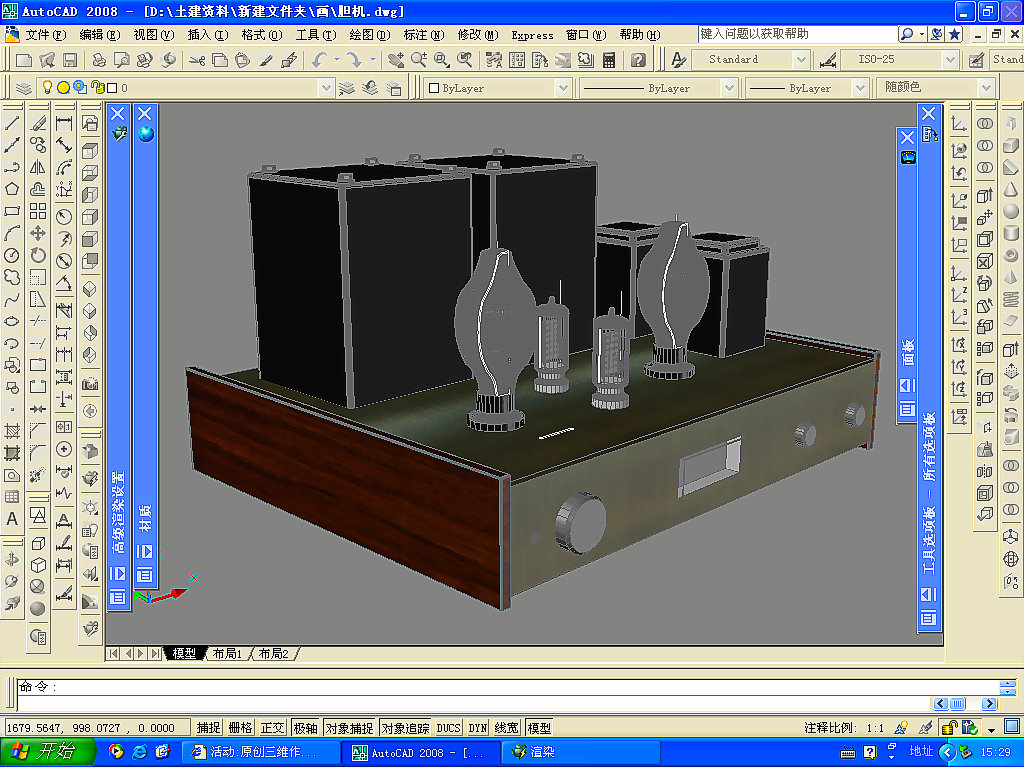Click the Help question mark icon
The image size is (1024, 768).
click(638, 60)
